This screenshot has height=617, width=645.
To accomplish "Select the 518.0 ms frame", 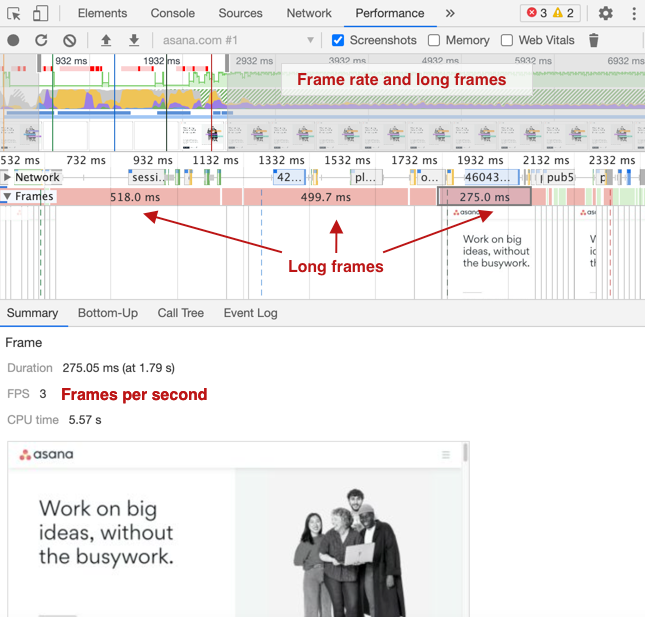I will coord(135,197).
